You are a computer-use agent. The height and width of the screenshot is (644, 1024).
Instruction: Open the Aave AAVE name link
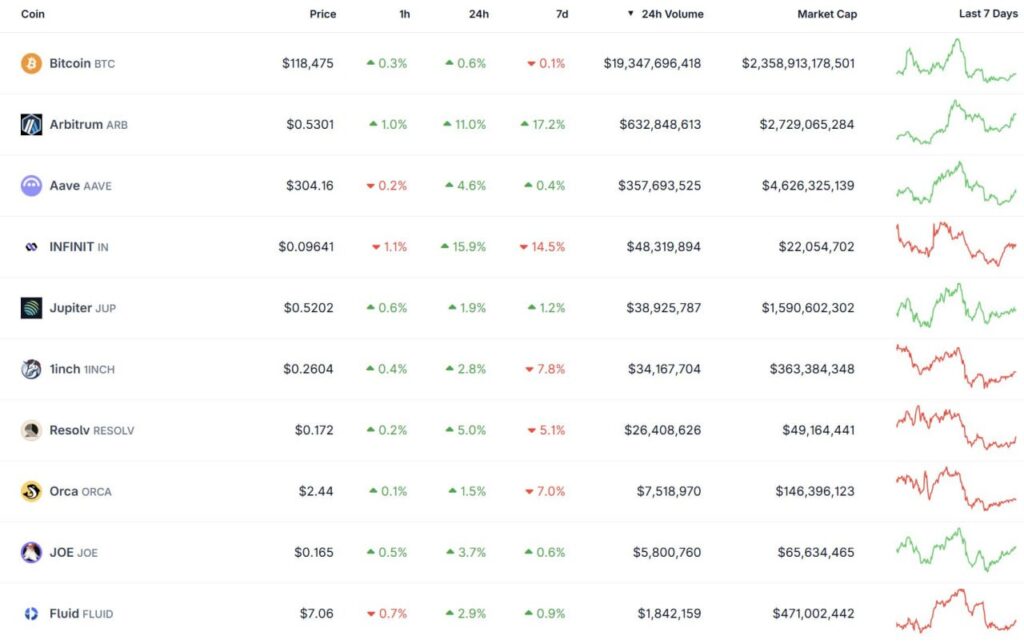pyautogui.click(x=71, y=185)
